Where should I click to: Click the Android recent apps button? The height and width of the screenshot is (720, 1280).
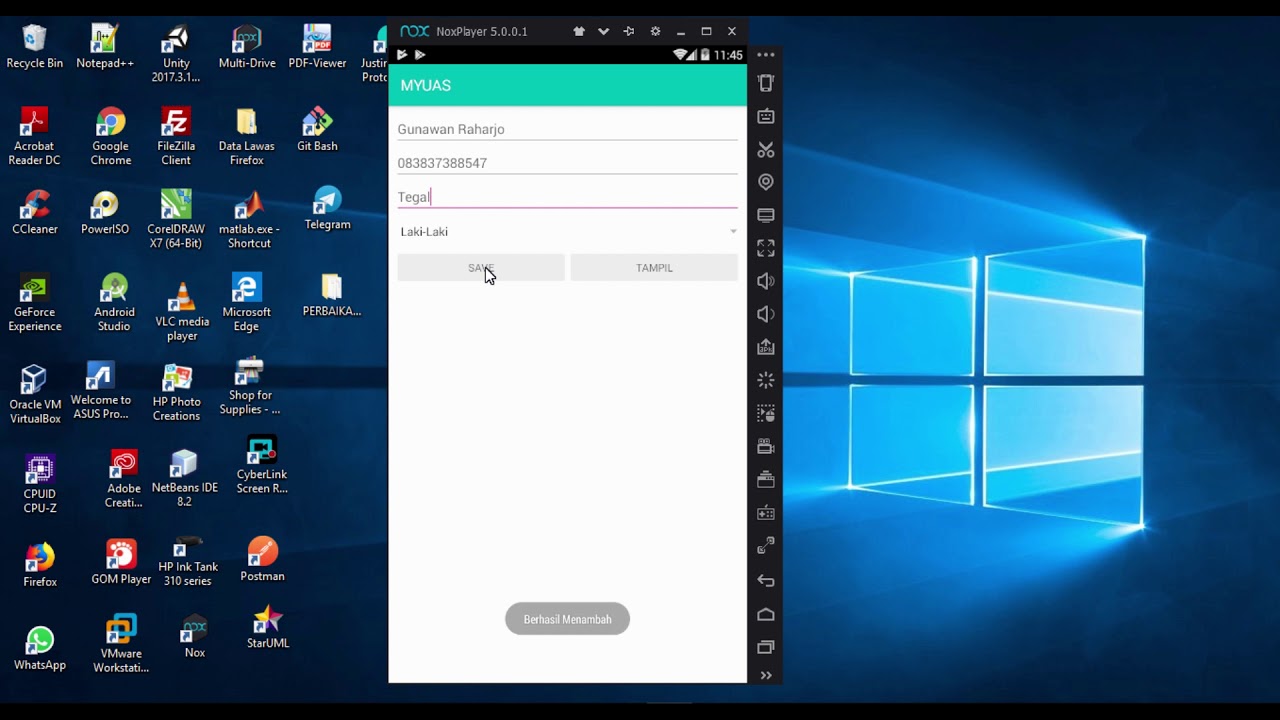coord(766,647)
